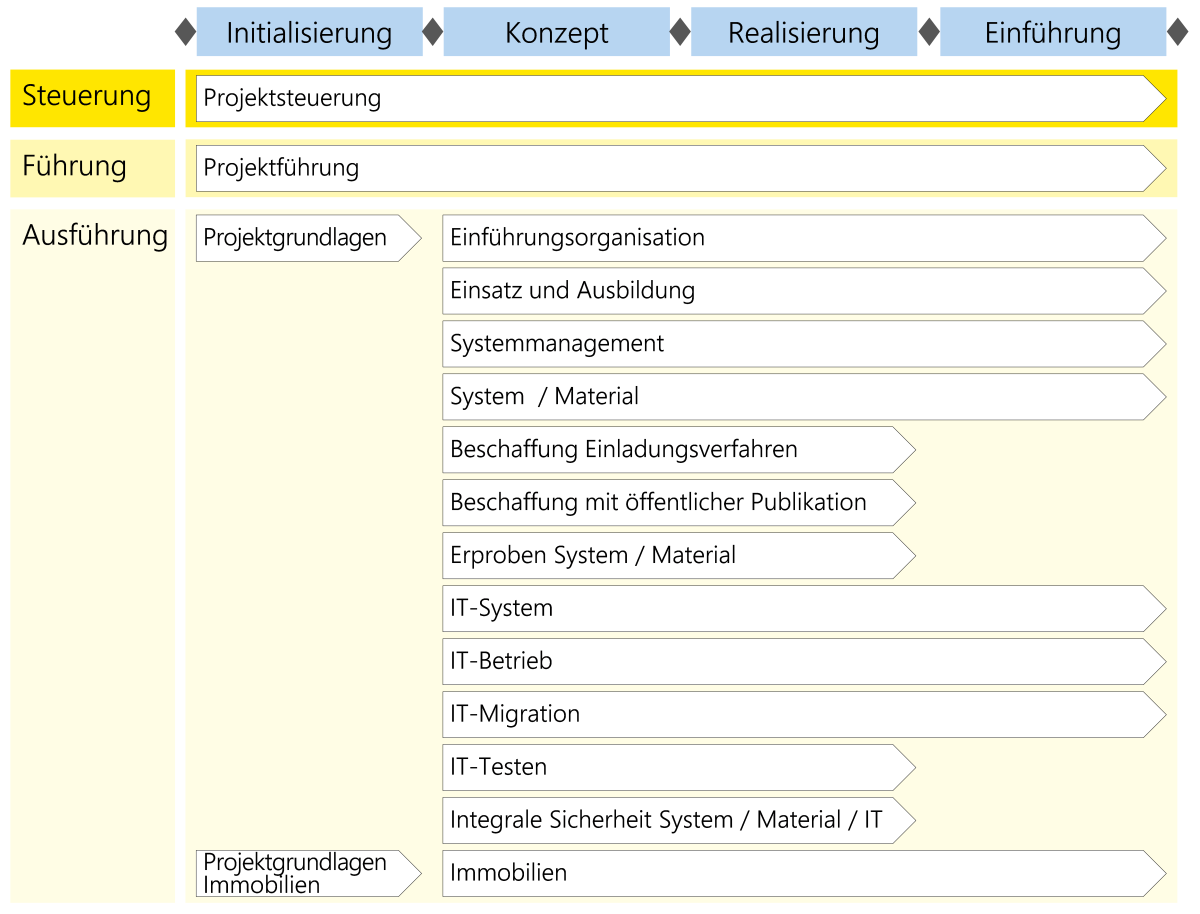Click the diamond milestone after Einführung
The image size is (1200, 914).
1177,32
